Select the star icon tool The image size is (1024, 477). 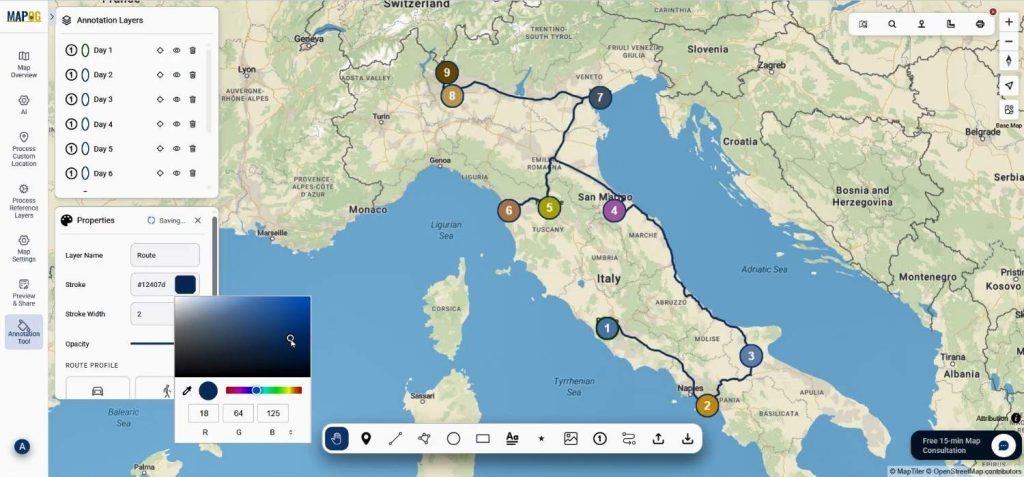(x=541, y=438)
